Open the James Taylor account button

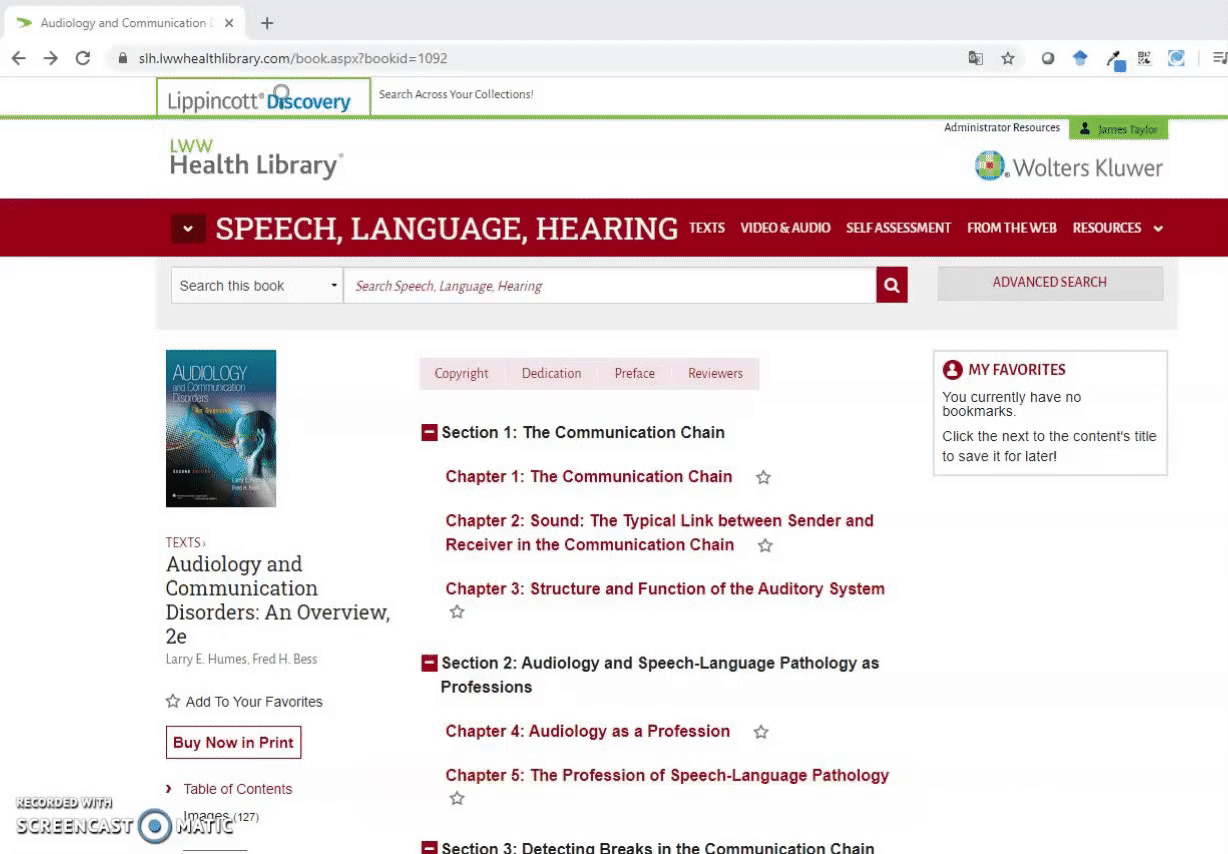(x=1118, y=129)
